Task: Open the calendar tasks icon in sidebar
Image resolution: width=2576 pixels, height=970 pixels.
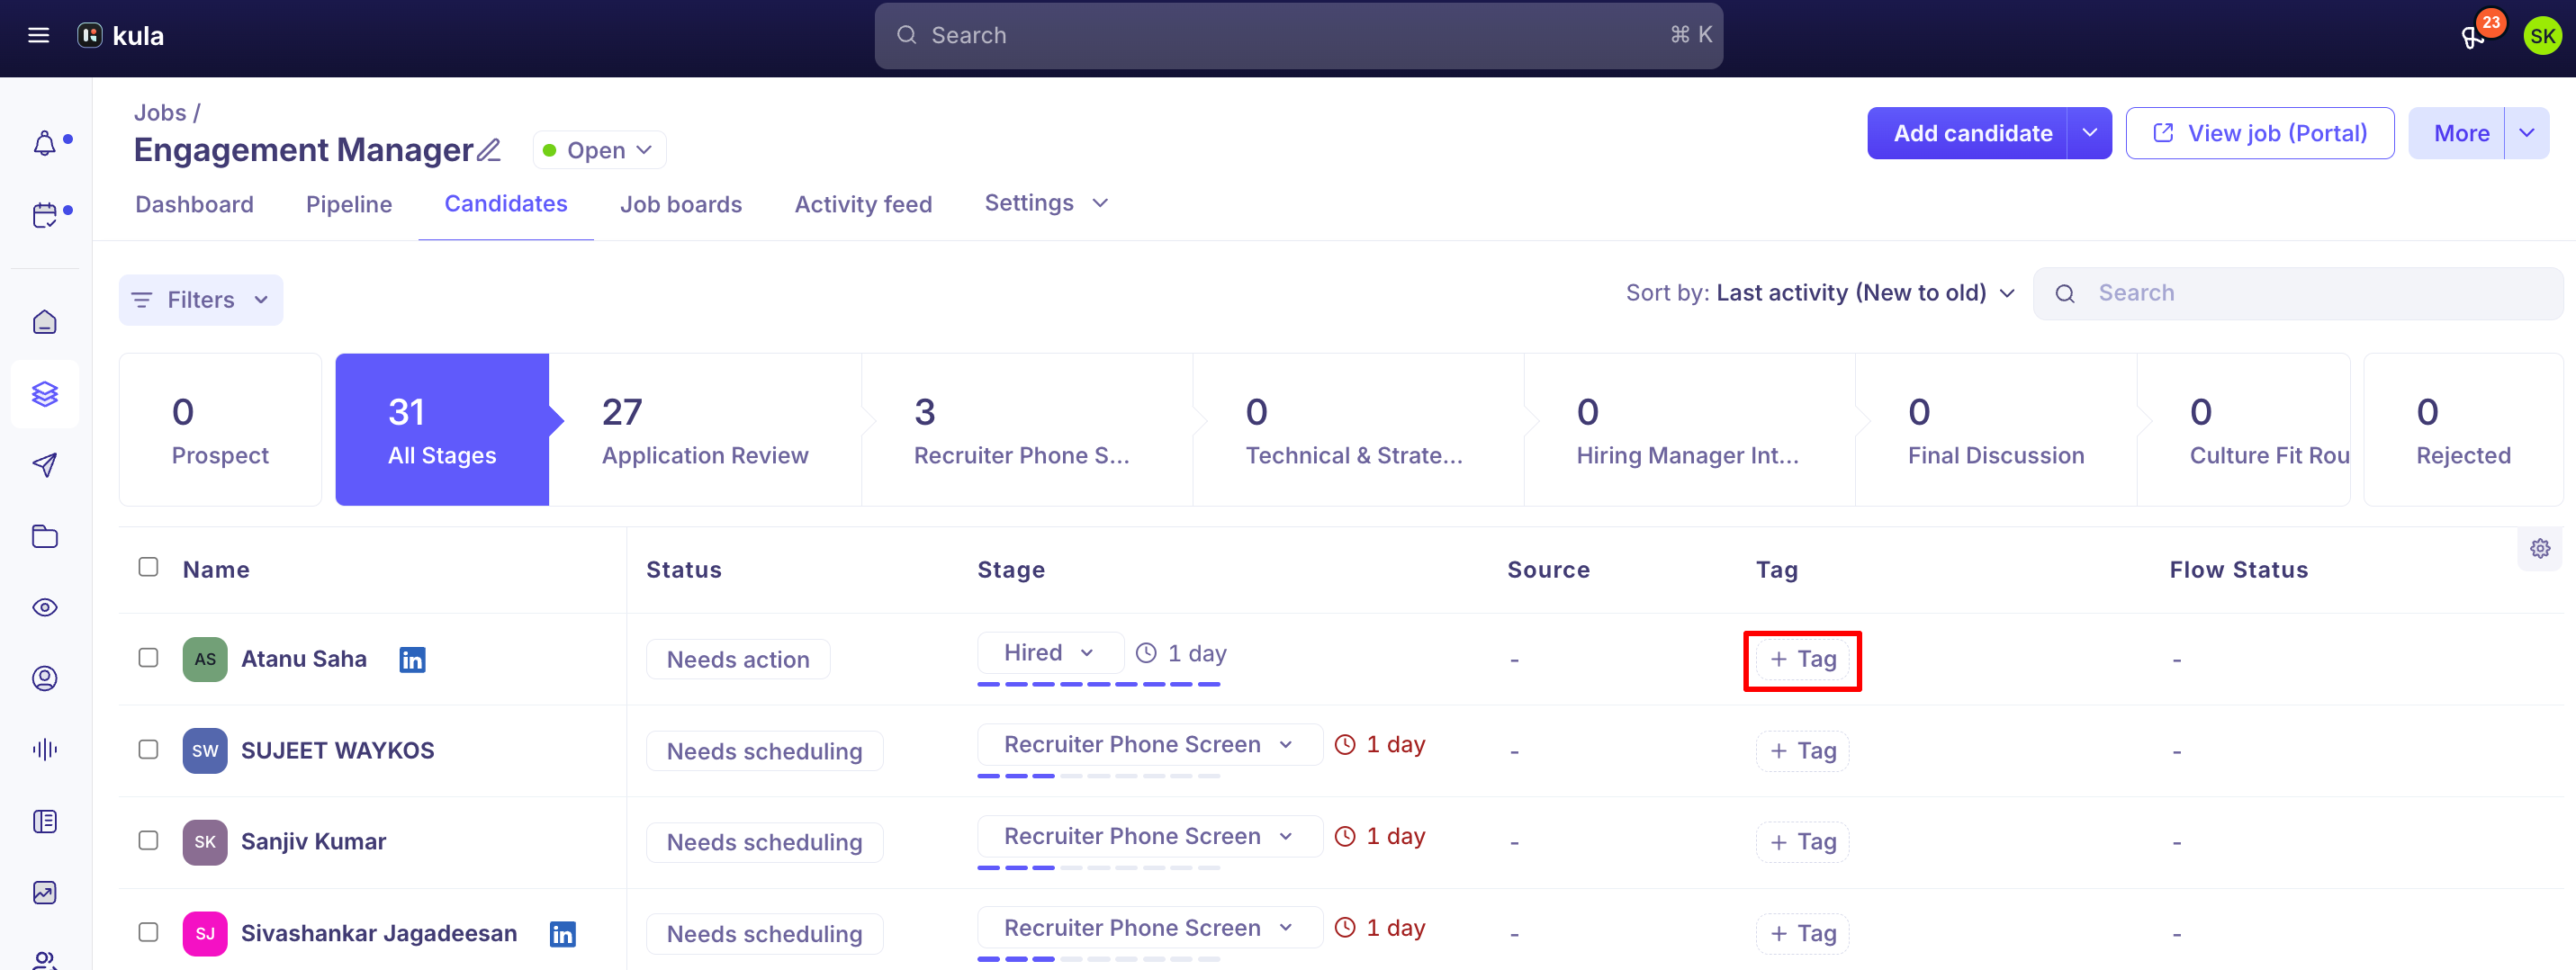Action: pyautogui.click(x=44, y=213)
